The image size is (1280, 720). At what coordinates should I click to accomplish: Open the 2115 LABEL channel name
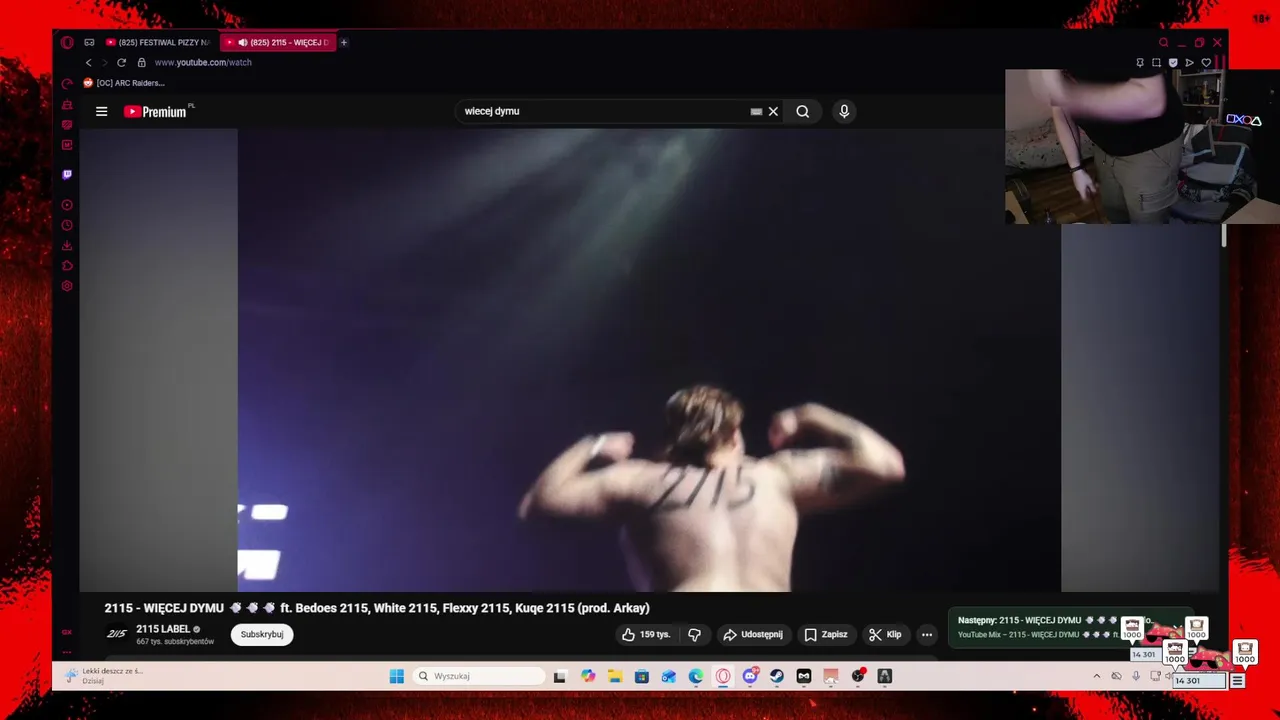click(163, 629)
